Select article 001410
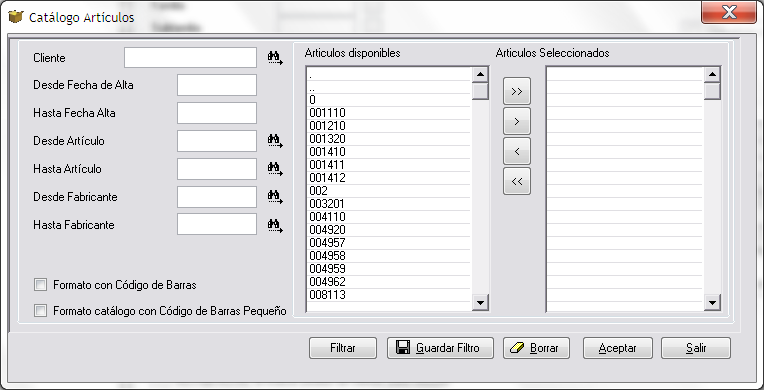This screenshot has height=390, width=764. pyautogui.click(x=389, y=152)
